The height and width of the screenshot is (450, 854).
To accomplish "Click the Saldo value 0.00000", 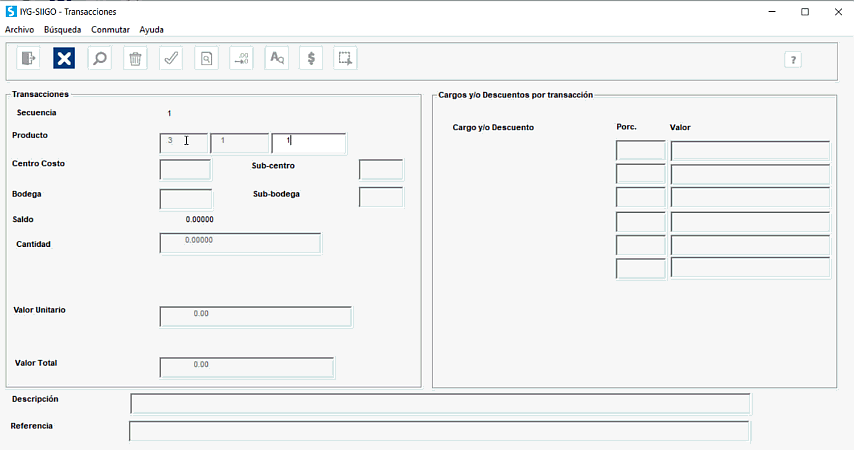I will (x=199, y=220).
